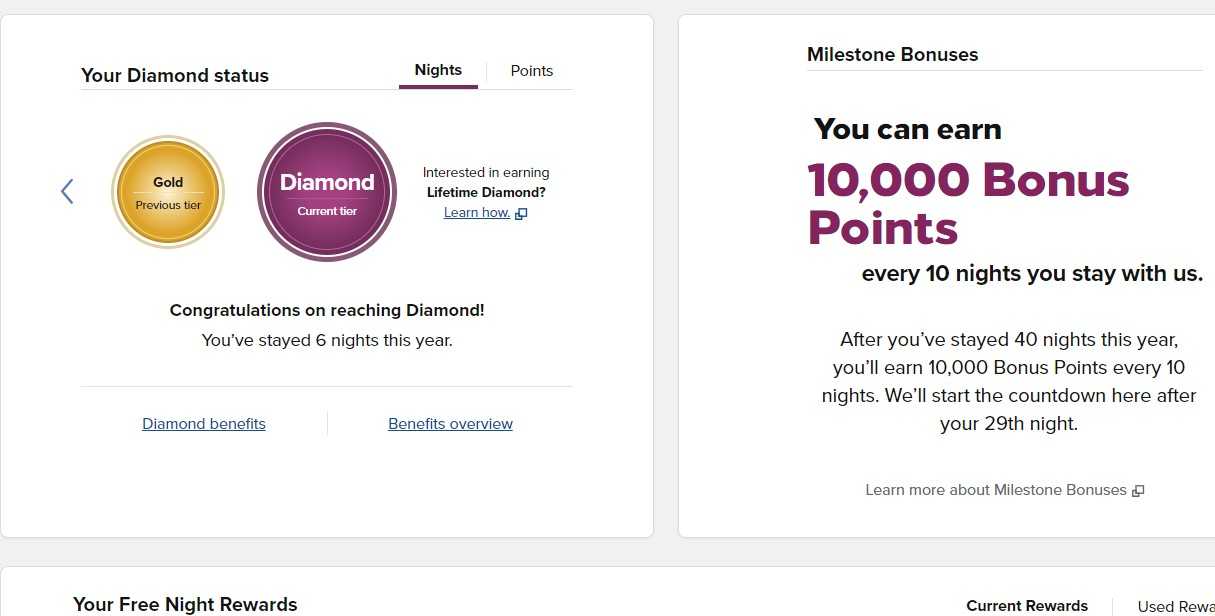
Task: Go back using the left chevron arrow
Action: click(67, 192)
